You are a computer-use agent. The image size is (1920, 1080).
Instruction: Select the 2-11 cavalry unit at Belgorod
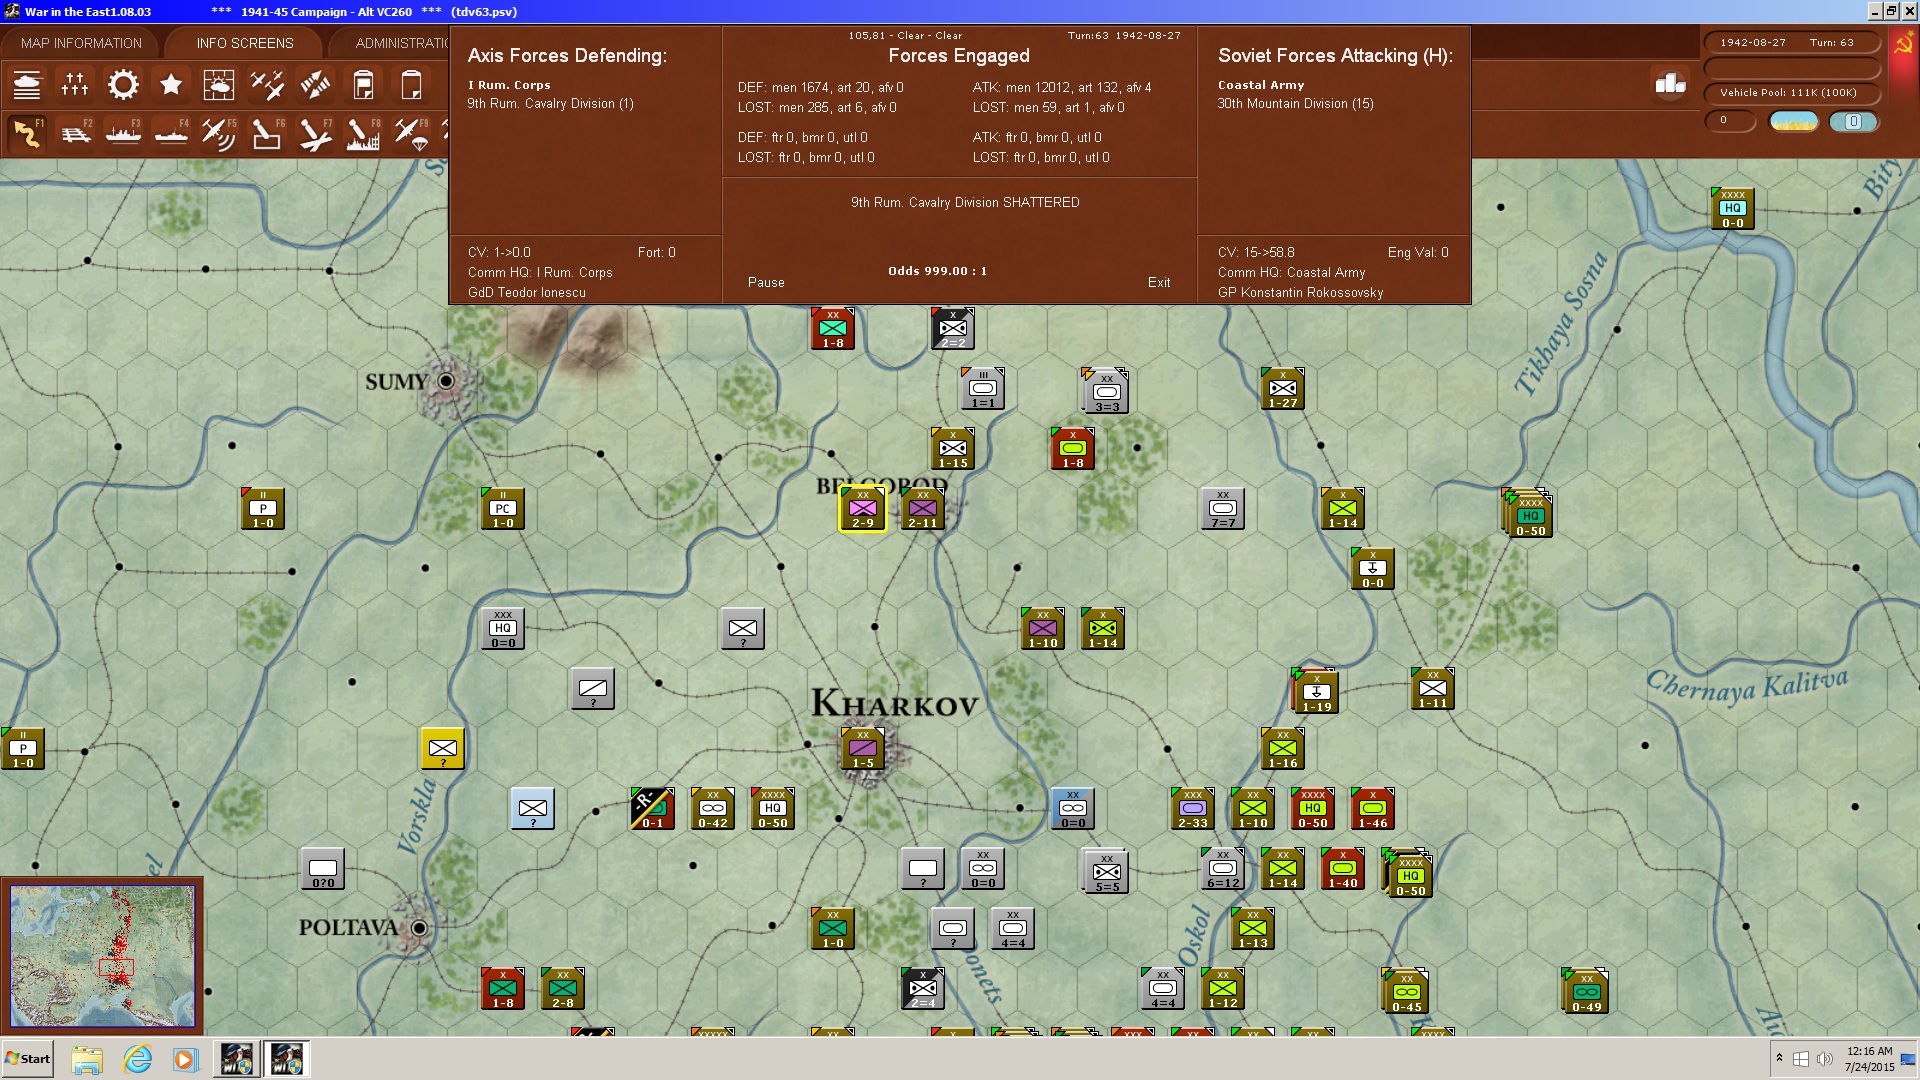pos(923,509)
